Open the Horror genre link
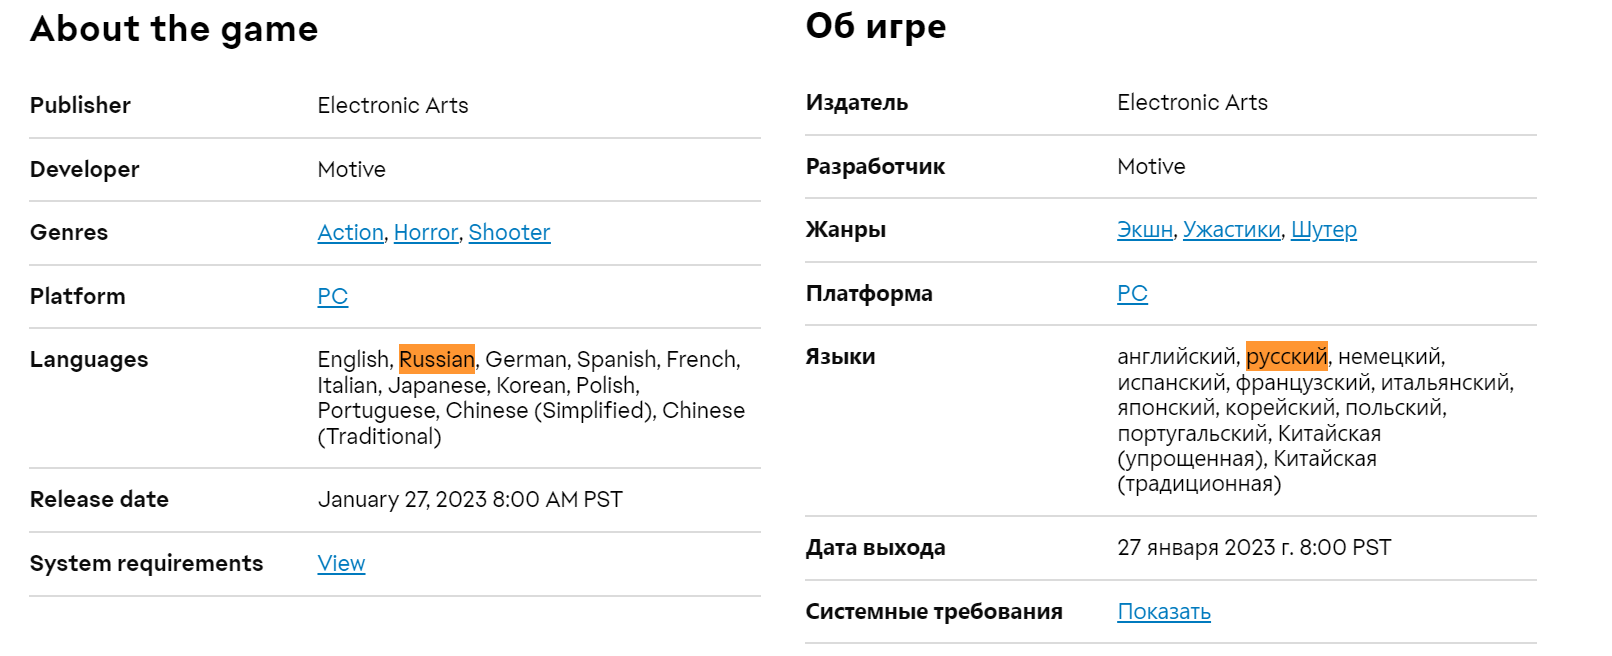 (x=425, y=233)
